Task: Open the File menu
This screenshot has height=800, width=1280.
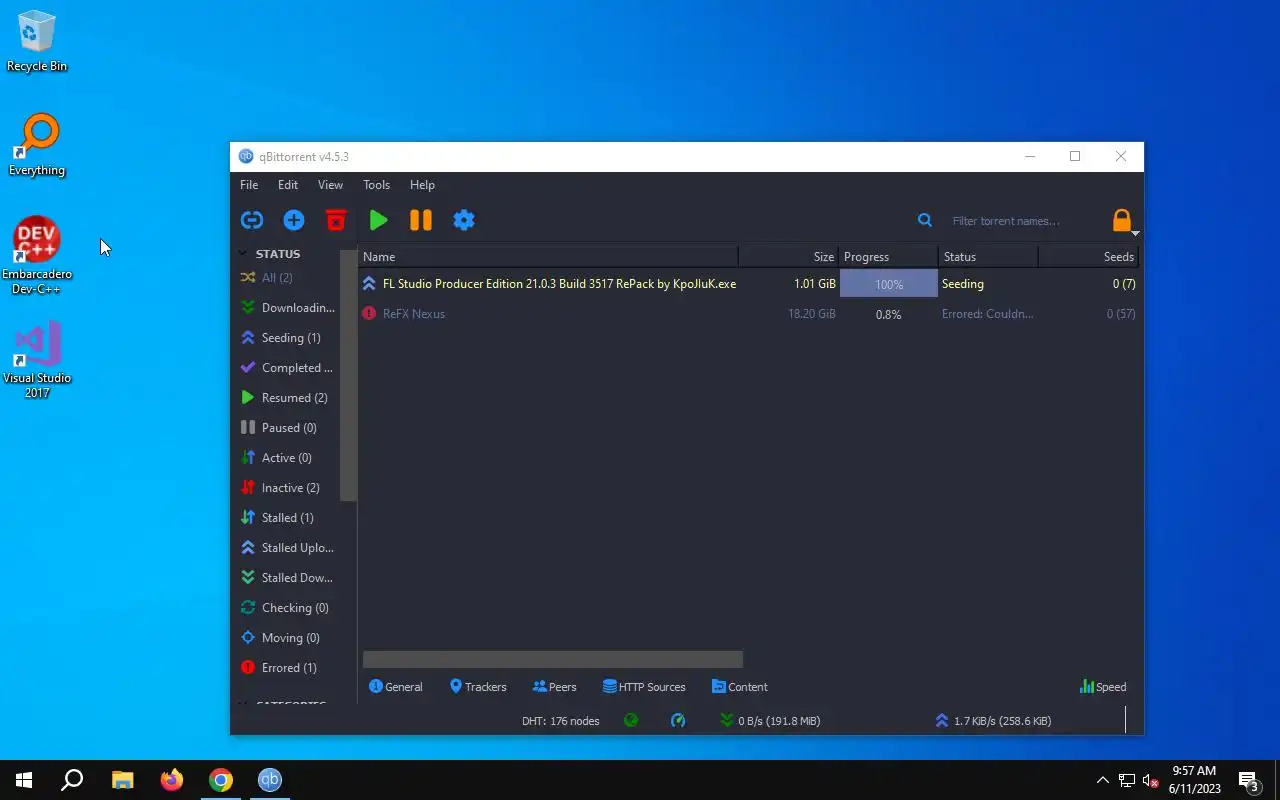Action: (x=249, y=184)
